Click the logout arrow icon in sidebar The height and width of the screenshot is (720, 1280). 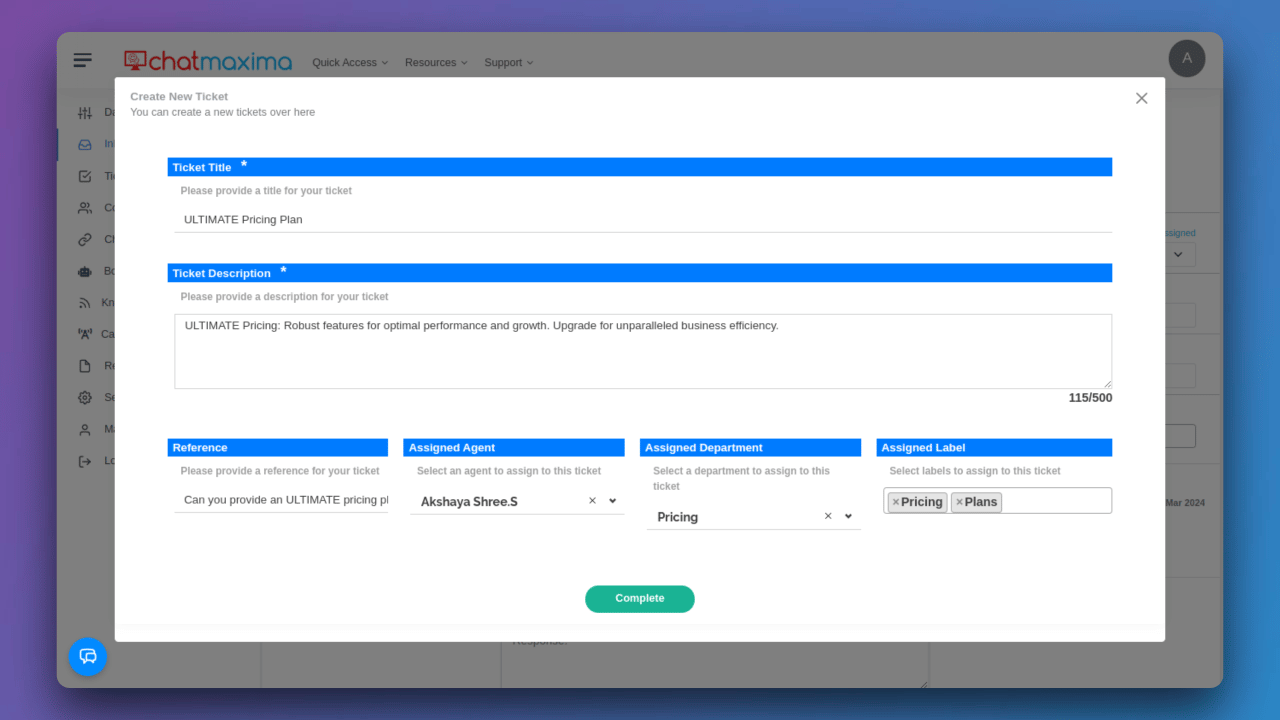[x=85, y=461]
